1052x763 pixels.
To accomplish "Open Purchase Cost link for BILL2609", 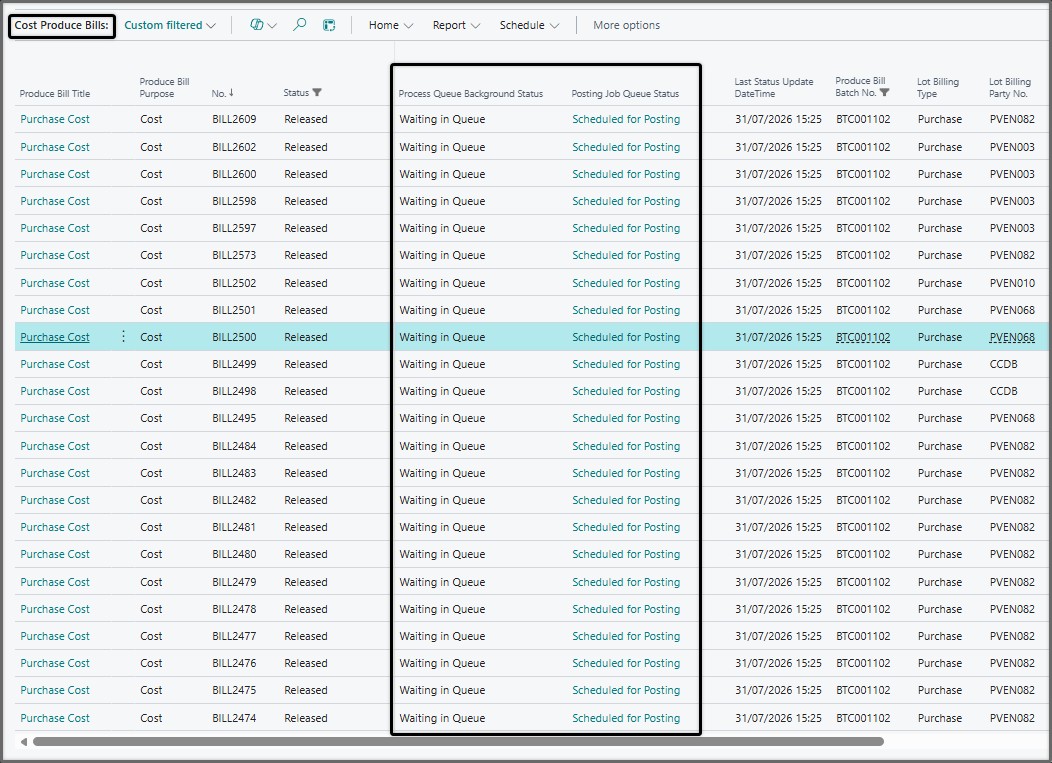I will point(55,119).
